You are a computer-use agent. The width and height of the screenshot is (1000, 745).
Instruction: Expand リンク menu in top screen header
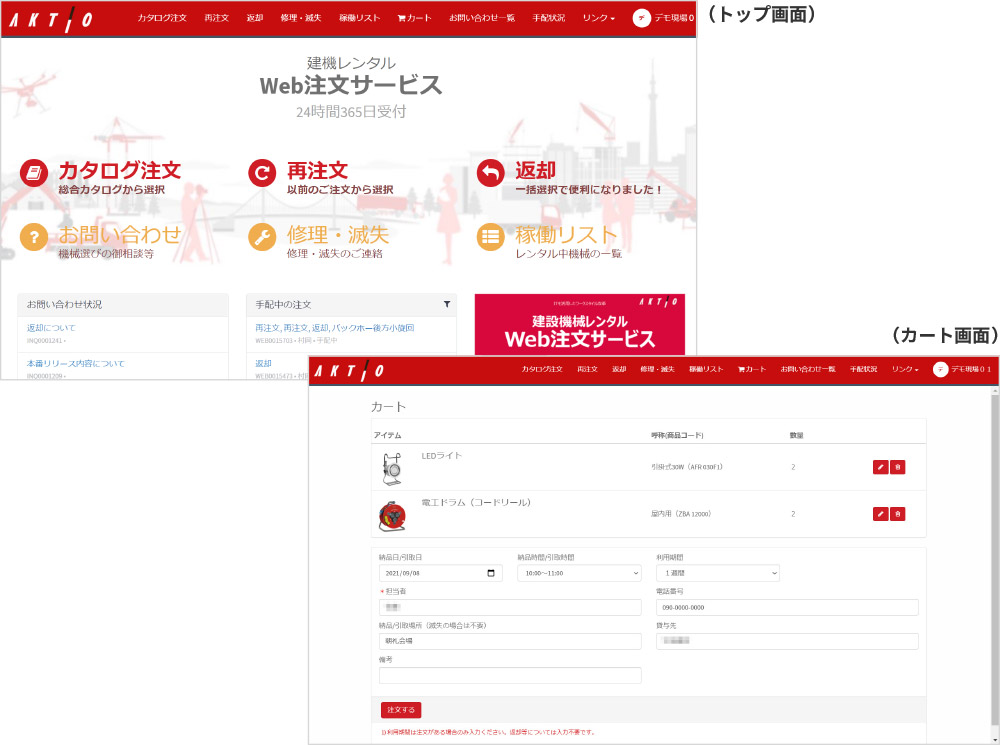coord(598,18)
